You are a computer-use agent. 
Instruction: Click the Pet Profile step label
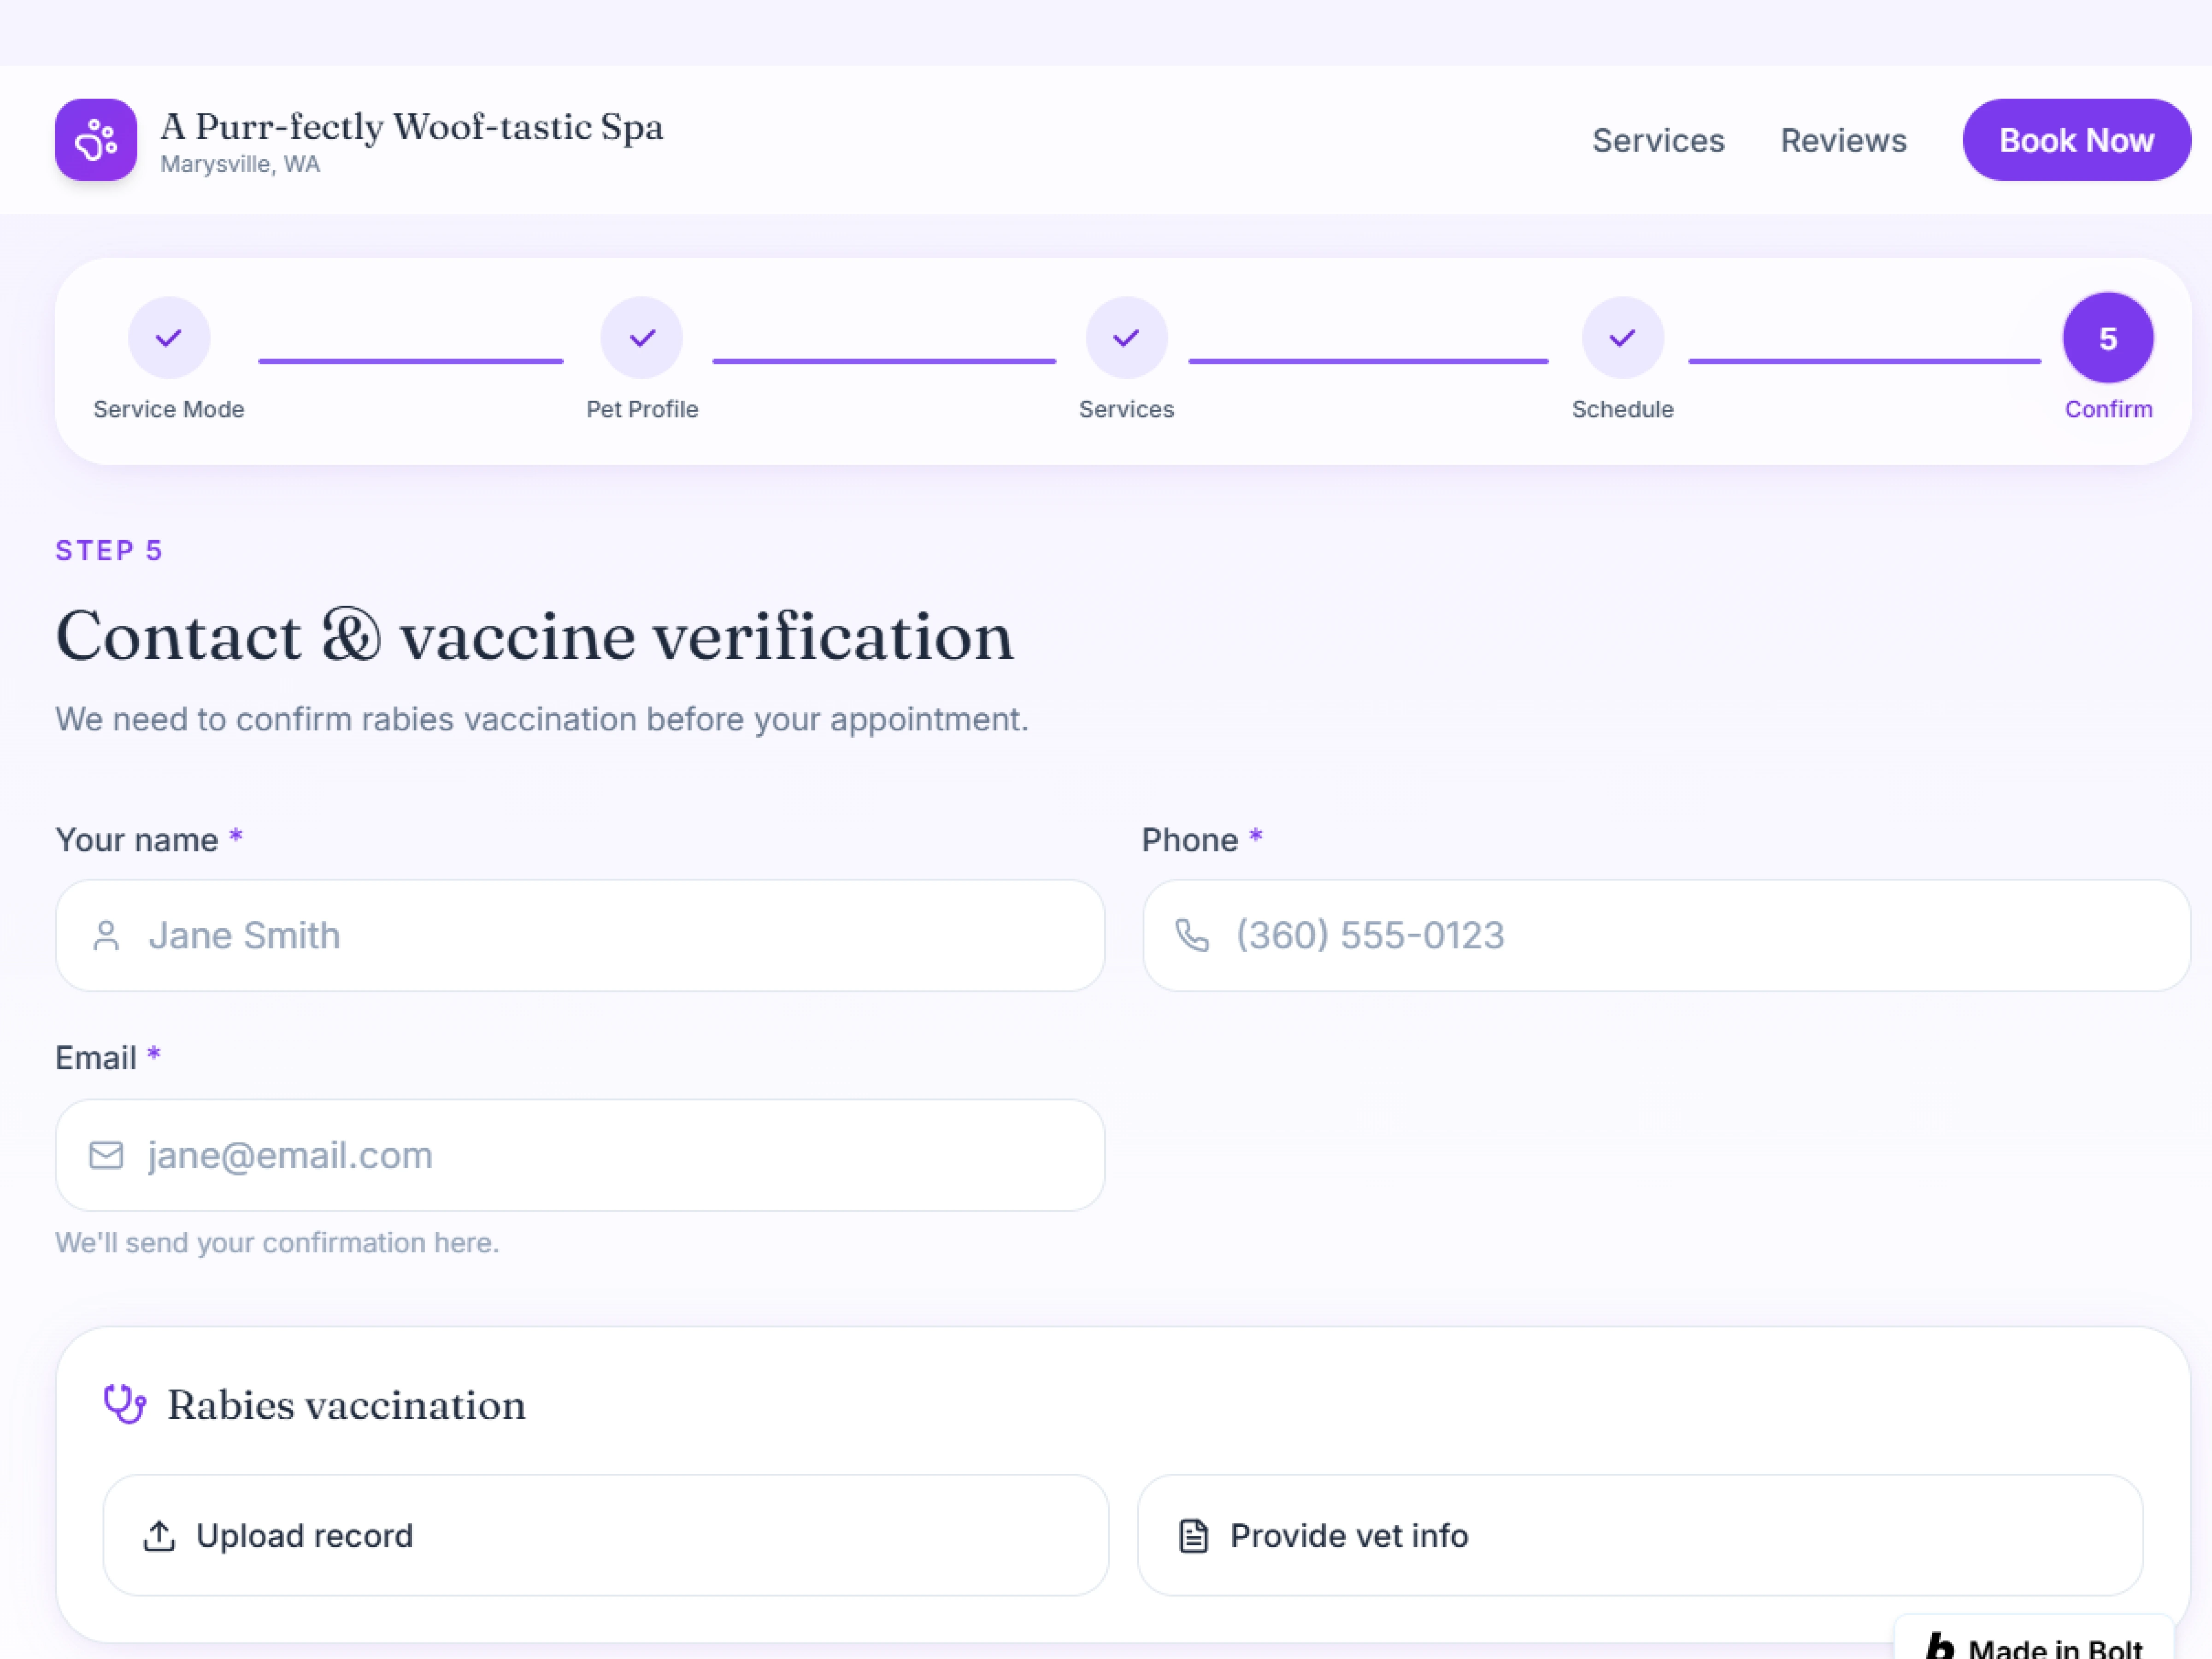click(x=642, y=409)
